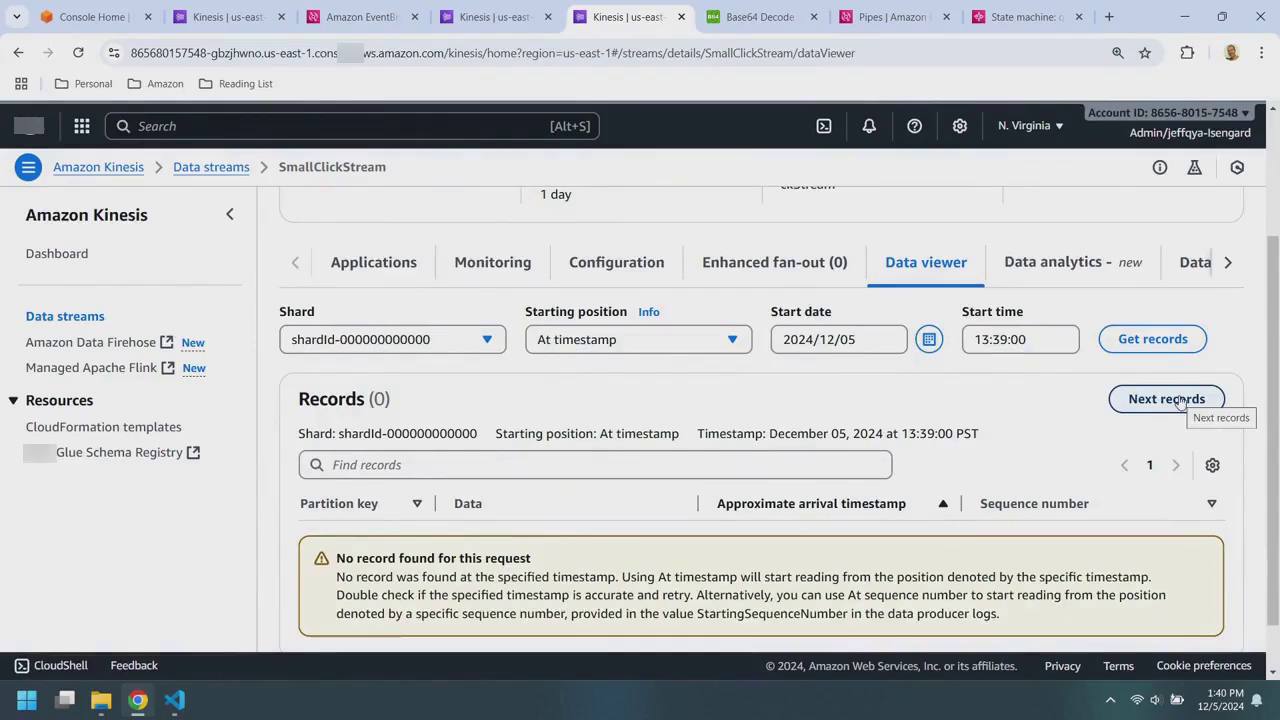Open browser tab search dropdown

coord(17,17)
